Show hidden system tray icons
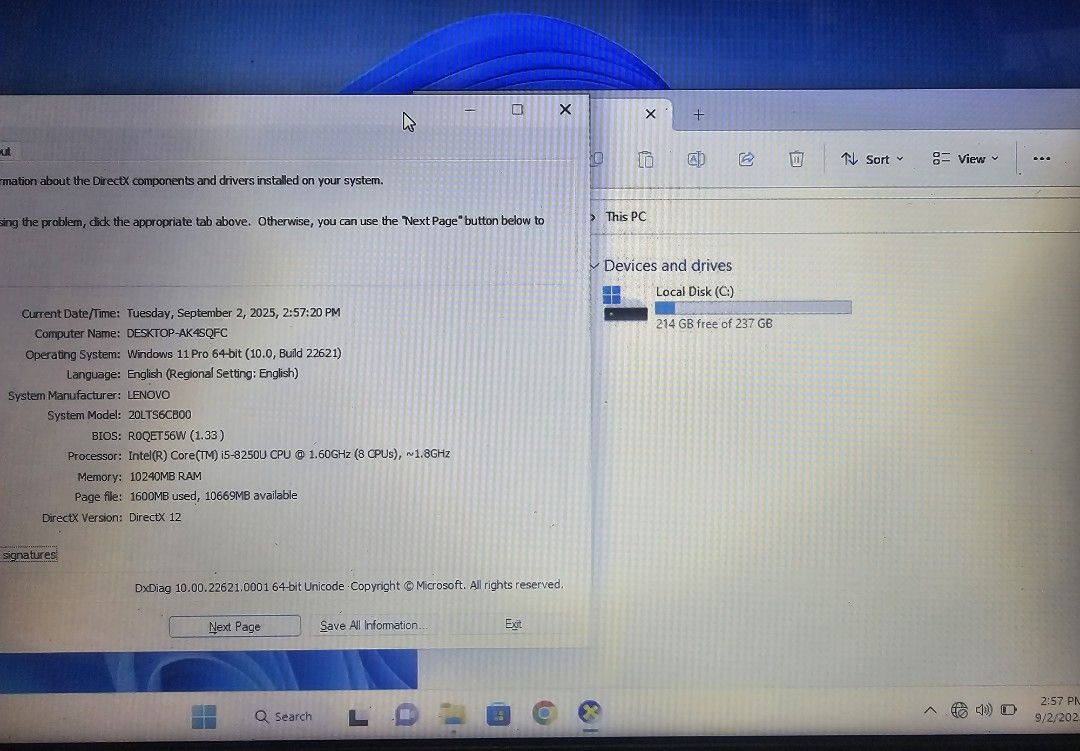This screenshot has width=1080, height=751. (x=930, y=710)
